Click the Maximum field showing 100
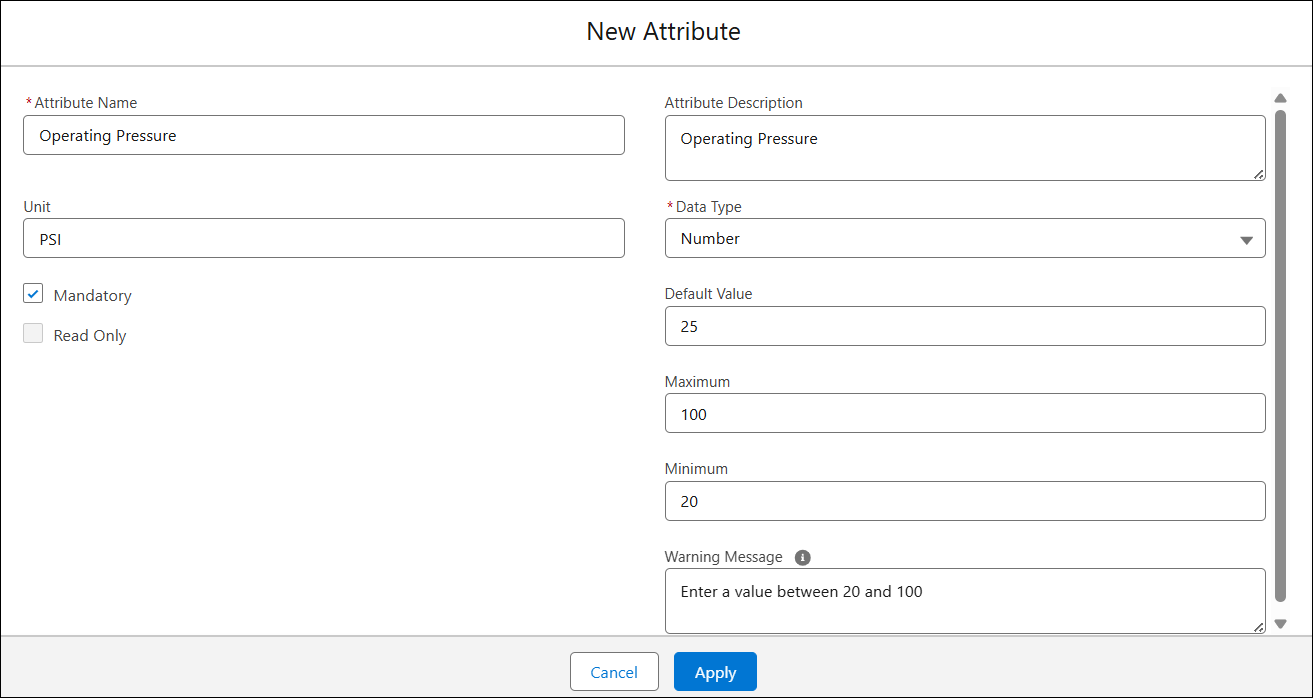1313x698 pixels. (x=965, y=413)
